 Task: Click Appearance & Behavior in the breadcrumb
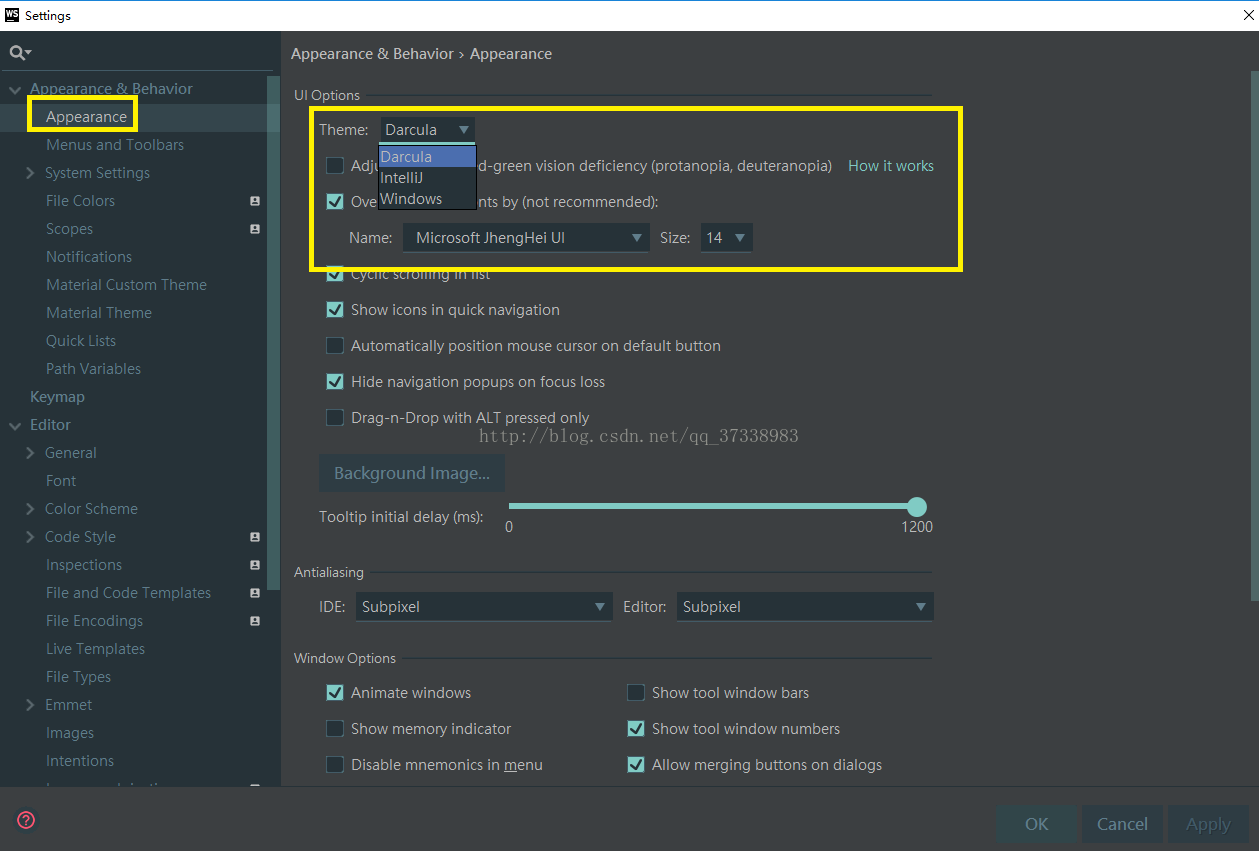[372, 54]
